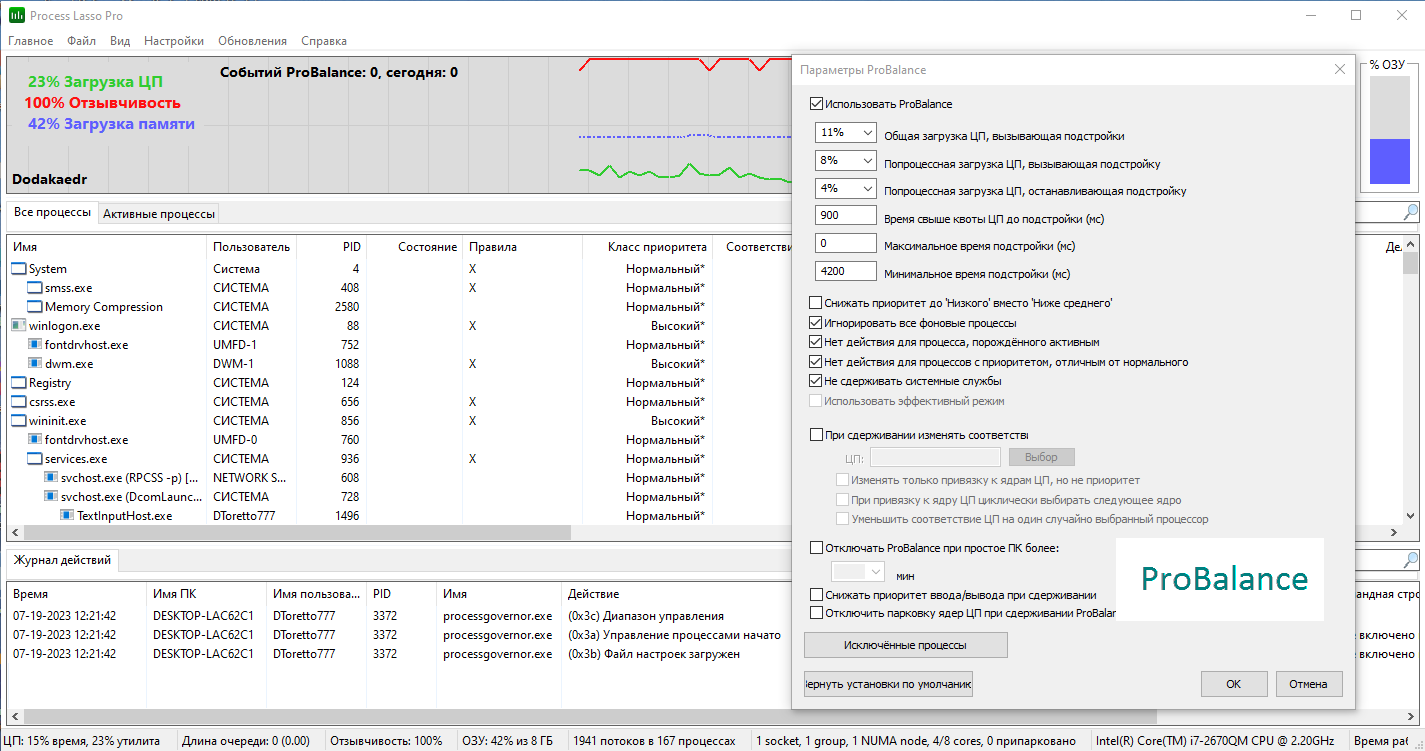Close the ProBalance settings dialog

click(x=1340, y=70)
